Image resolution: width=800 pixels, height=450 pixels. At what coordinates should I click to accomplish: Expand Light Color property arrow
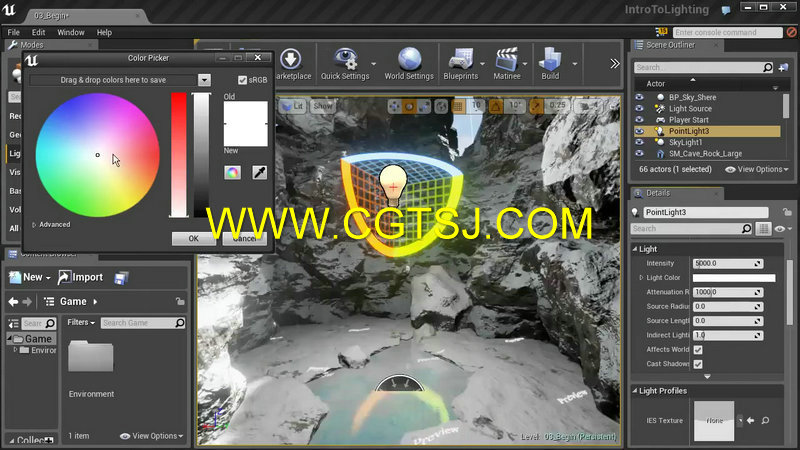(641, 278)
